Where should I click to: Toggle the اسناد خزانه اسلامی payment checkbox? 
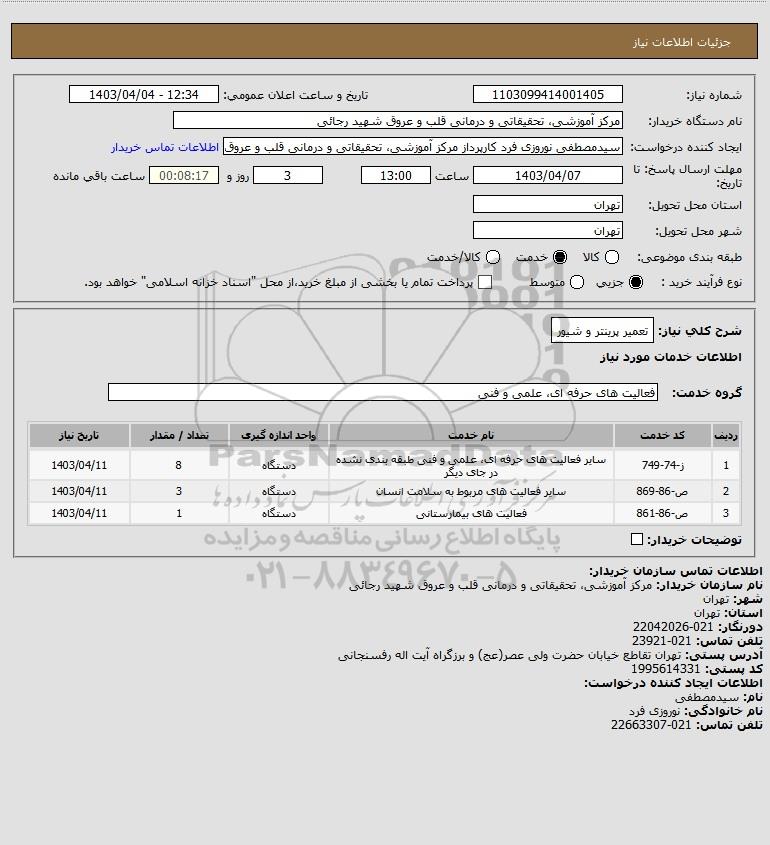coord(485,282)
